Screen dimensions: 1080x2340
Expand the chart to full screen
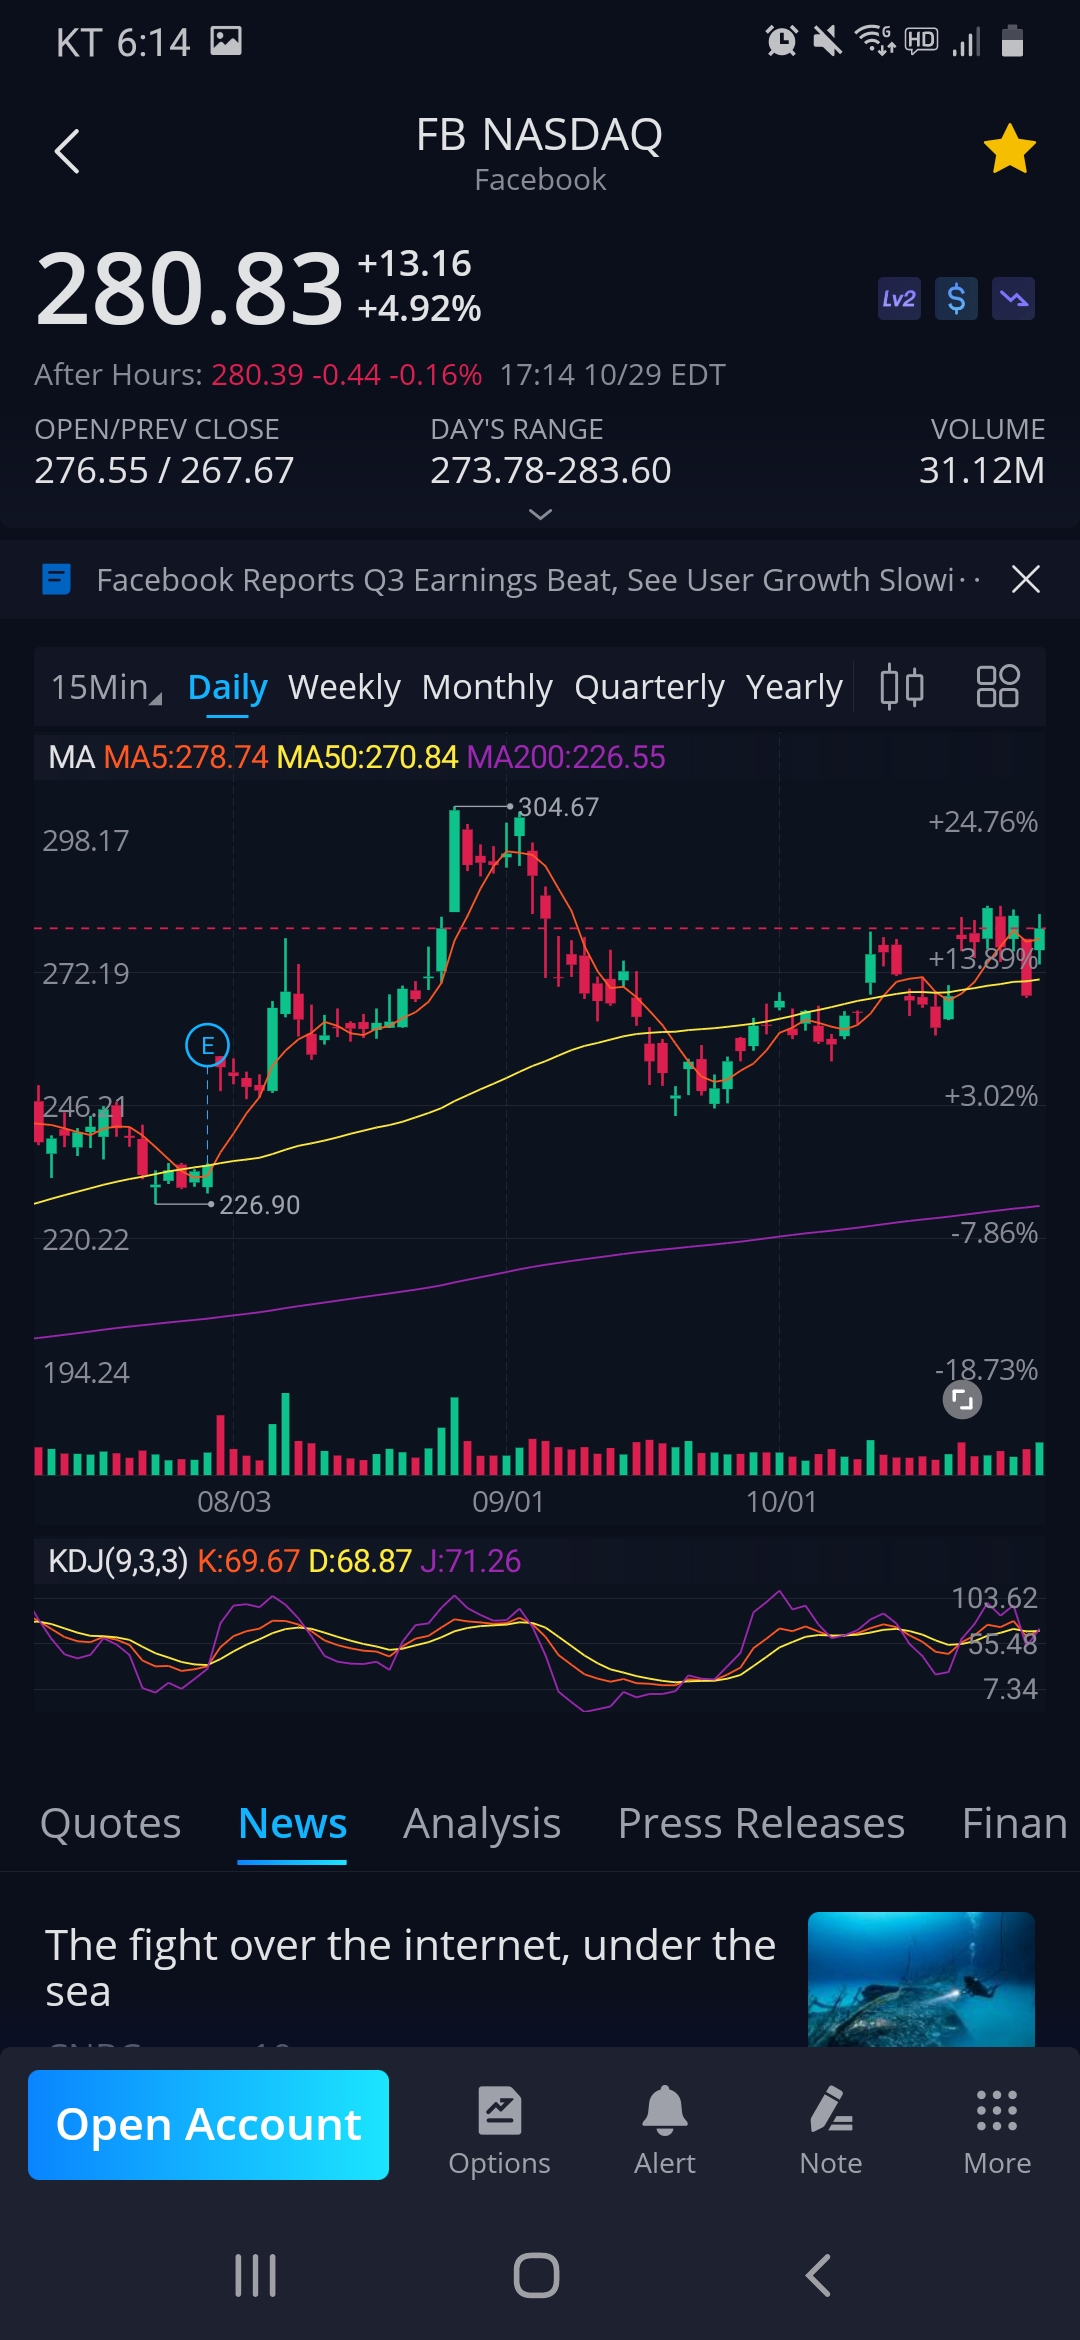pos(962,1400)
